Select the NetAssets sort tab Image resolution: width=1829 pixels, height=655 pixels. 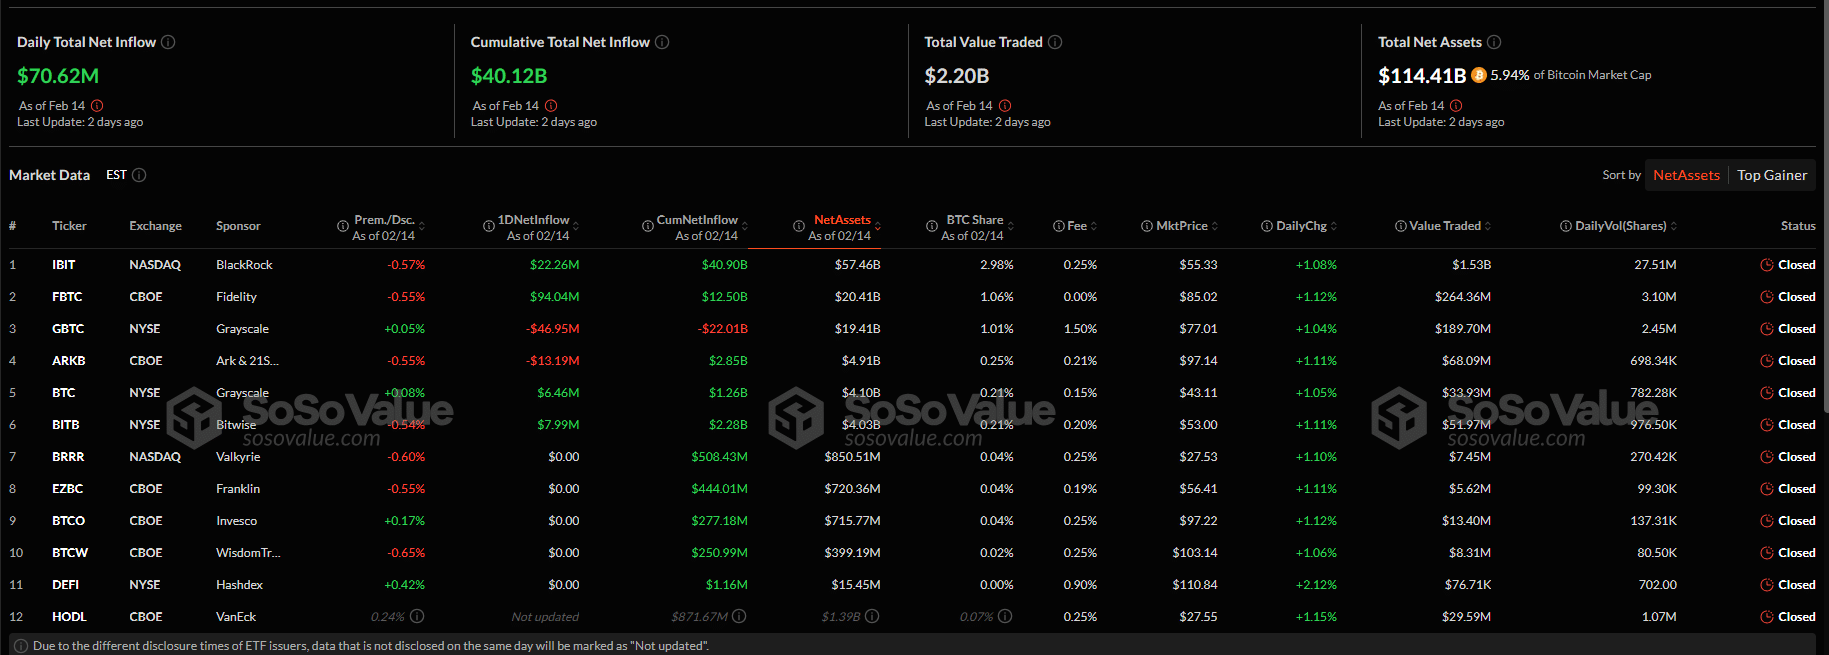[1686, 175]
